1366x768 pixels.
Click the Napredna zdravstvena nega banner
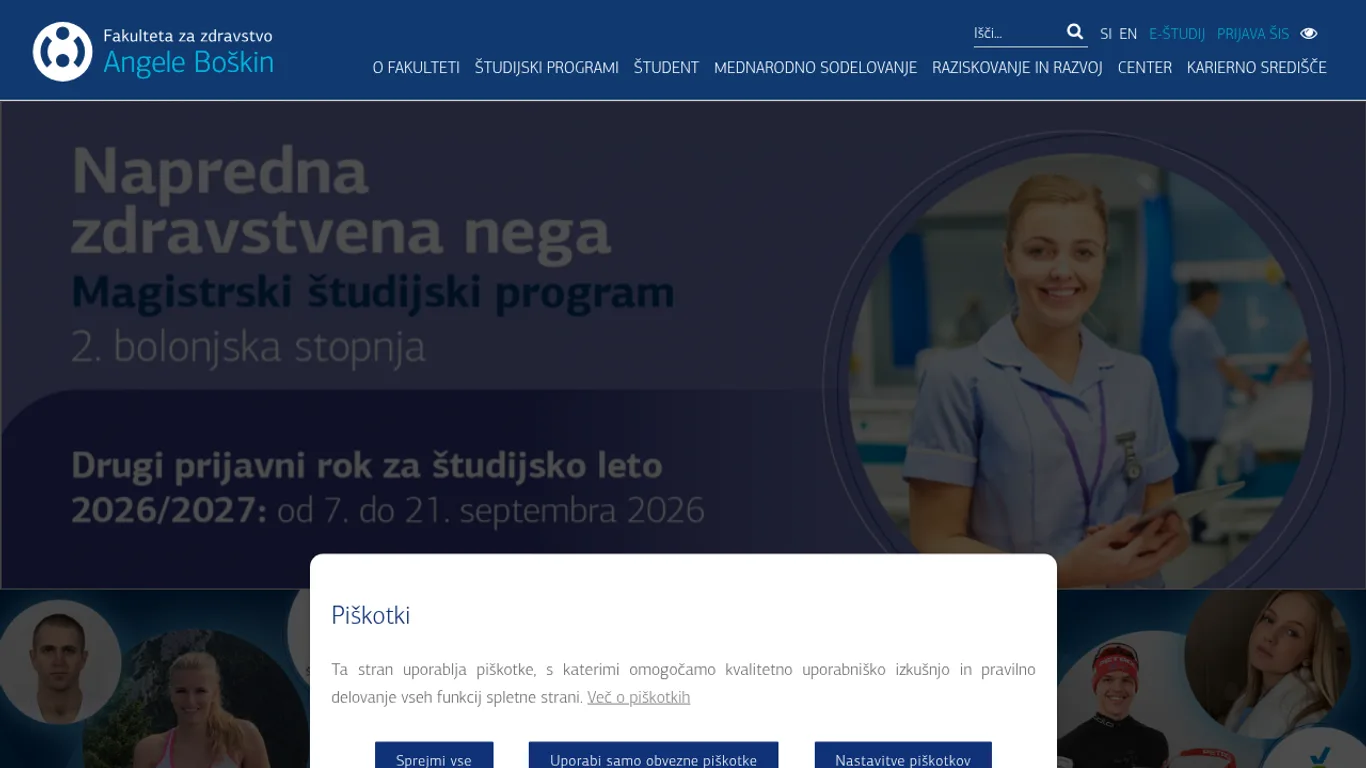point(683,344)
